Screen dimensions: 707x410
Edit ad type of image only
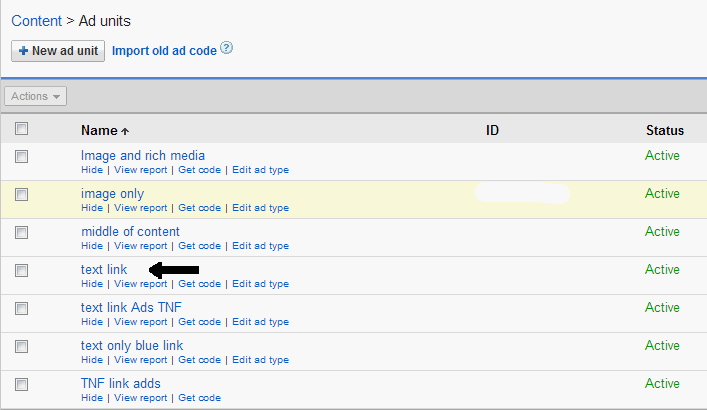[261, 208]
